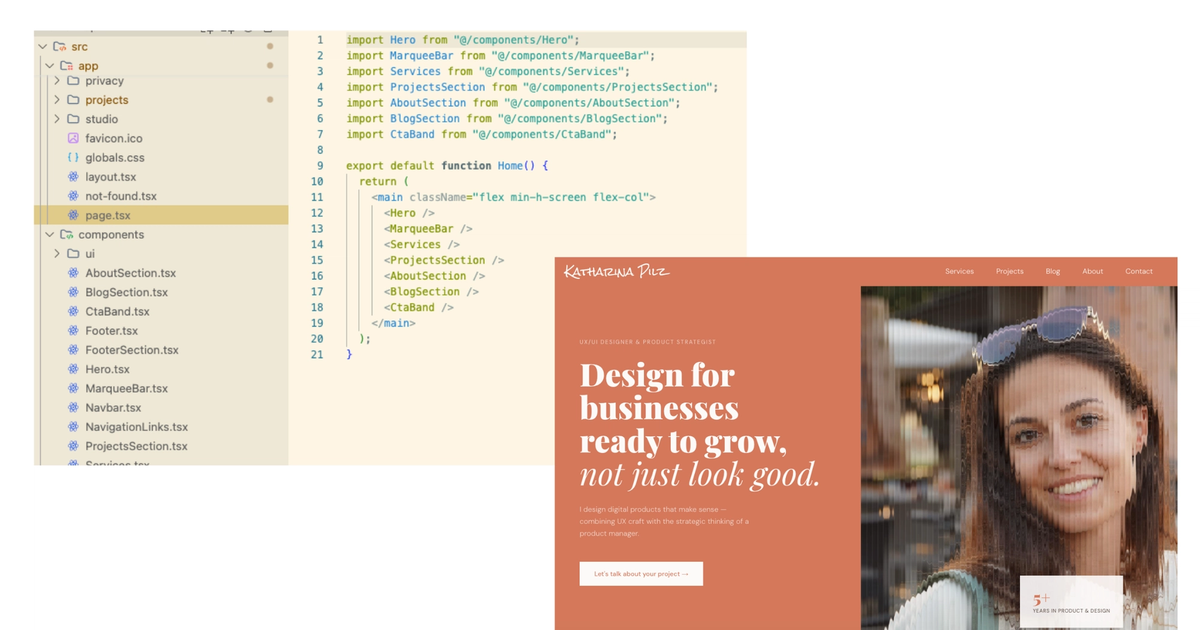Click the "I design digital products" paragraph

(x=664, y=521)
